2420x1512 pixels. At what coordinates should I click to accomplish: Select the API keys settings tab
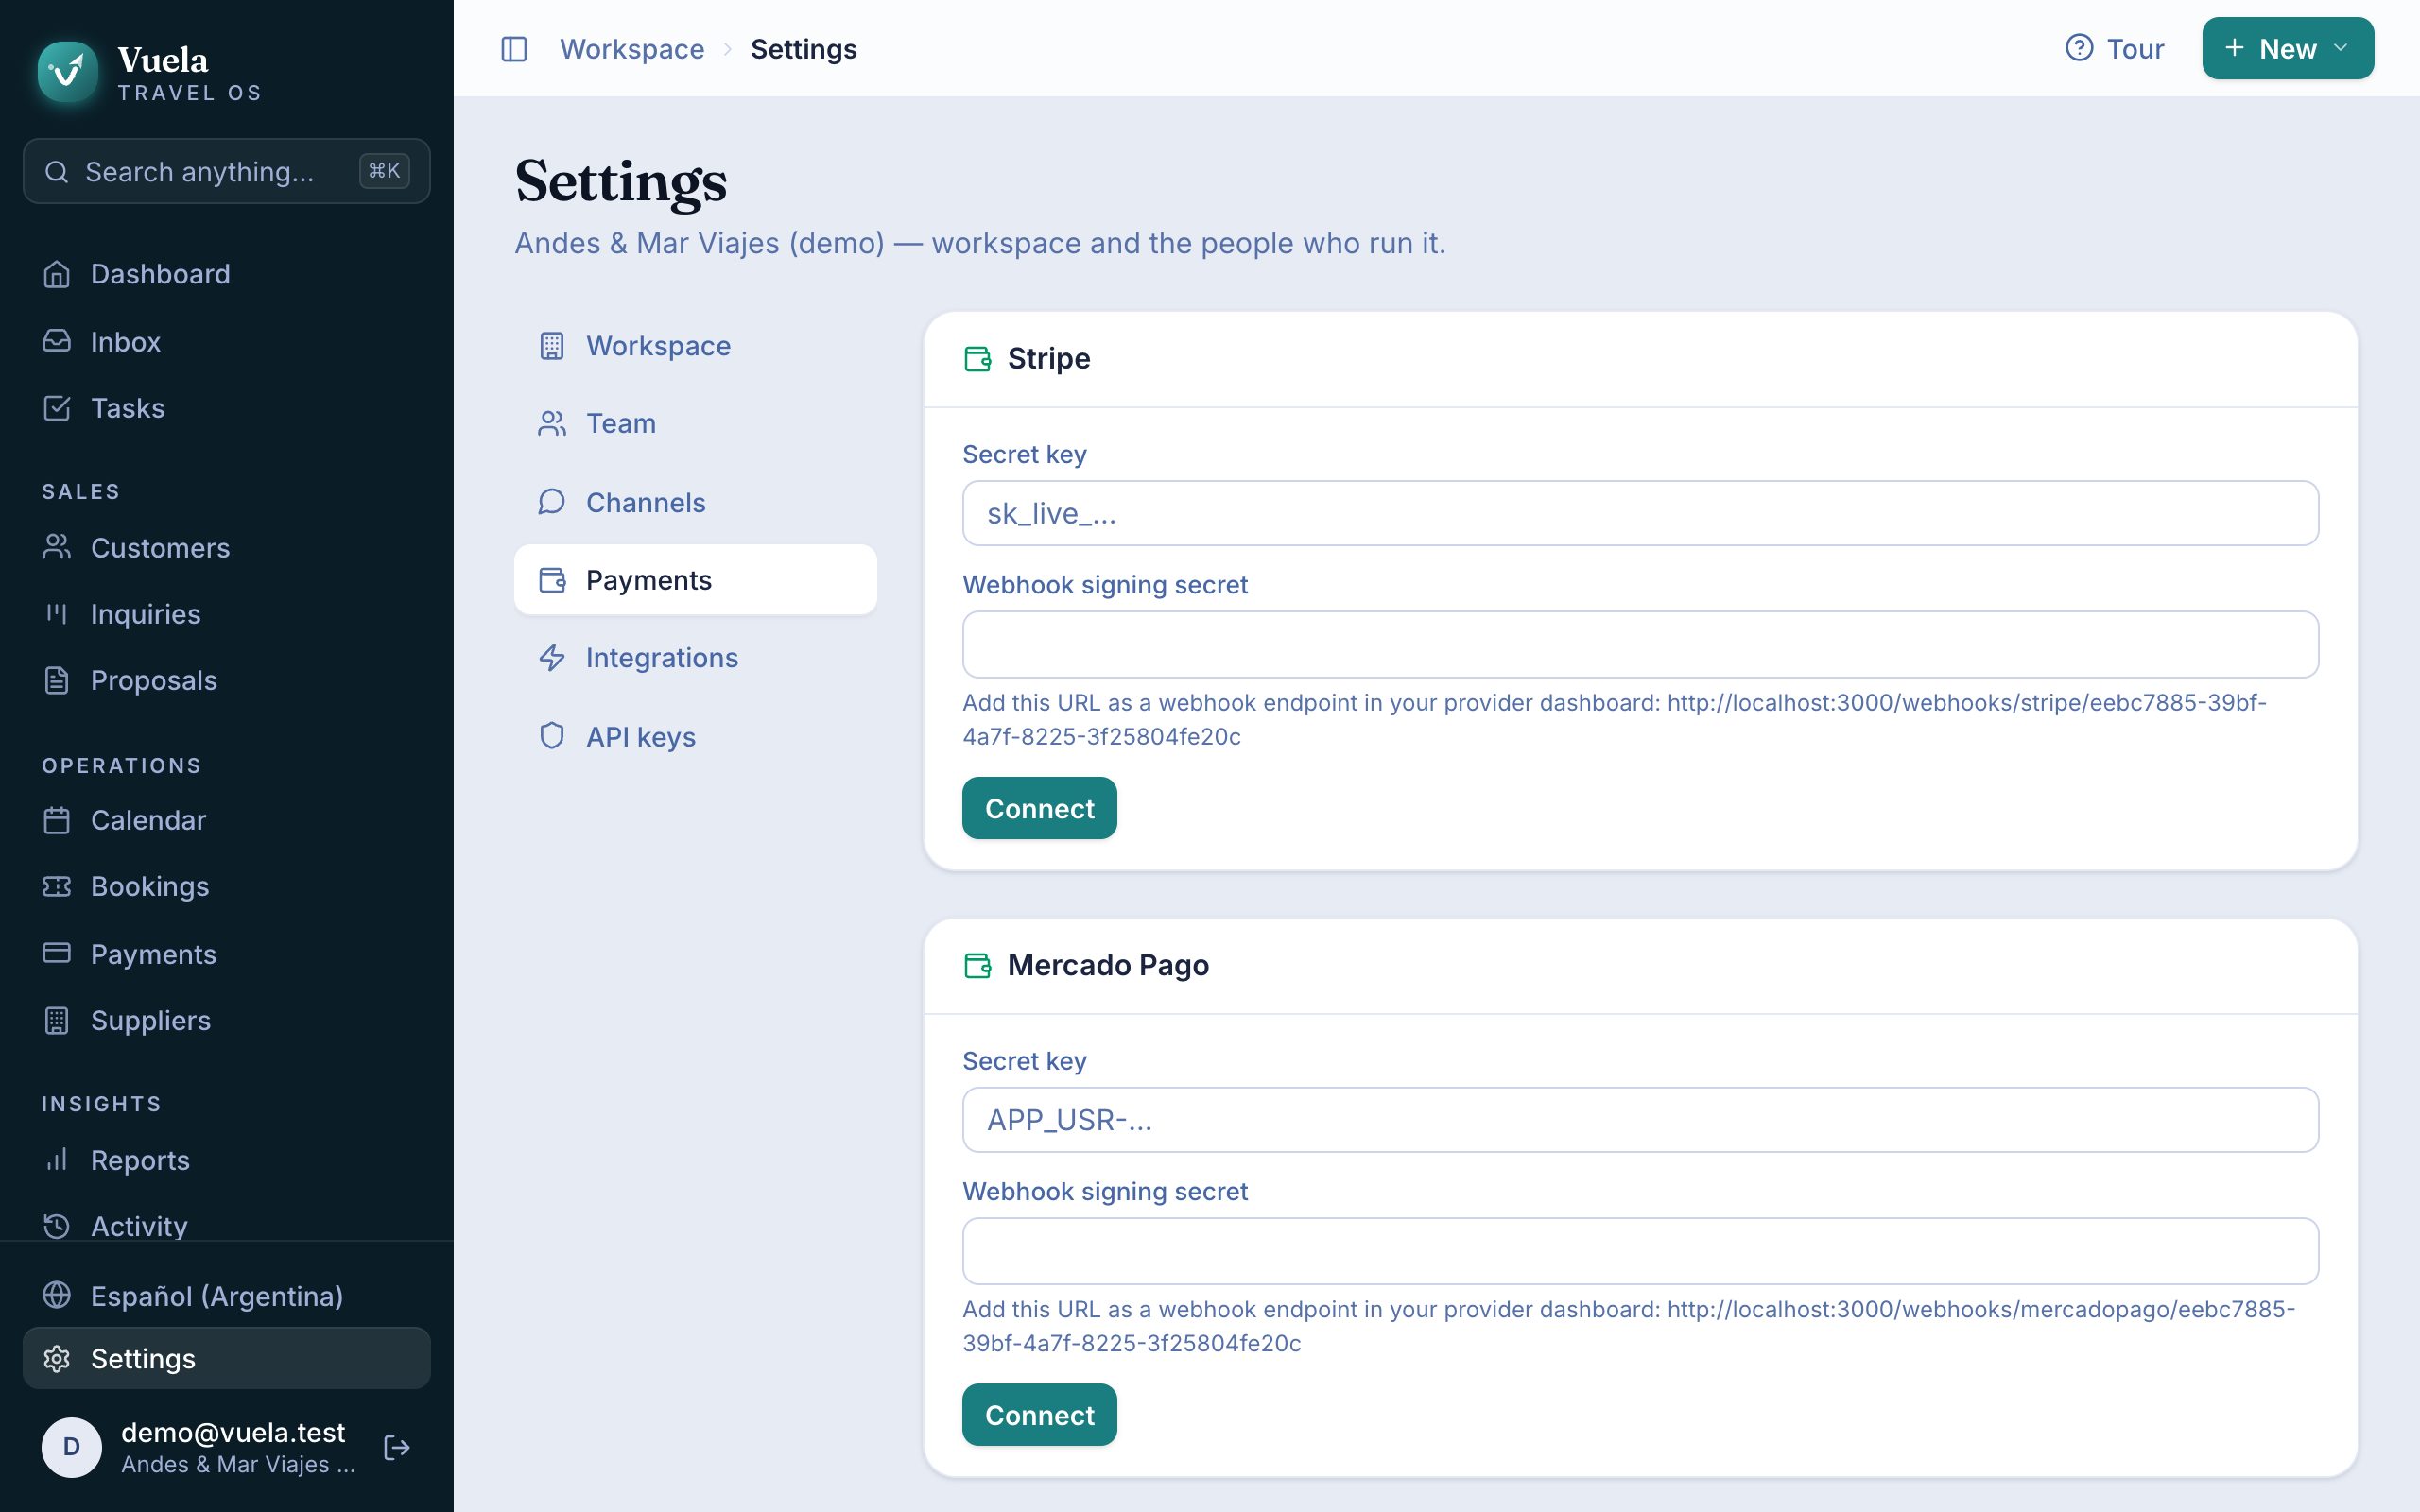click(695, 737)
